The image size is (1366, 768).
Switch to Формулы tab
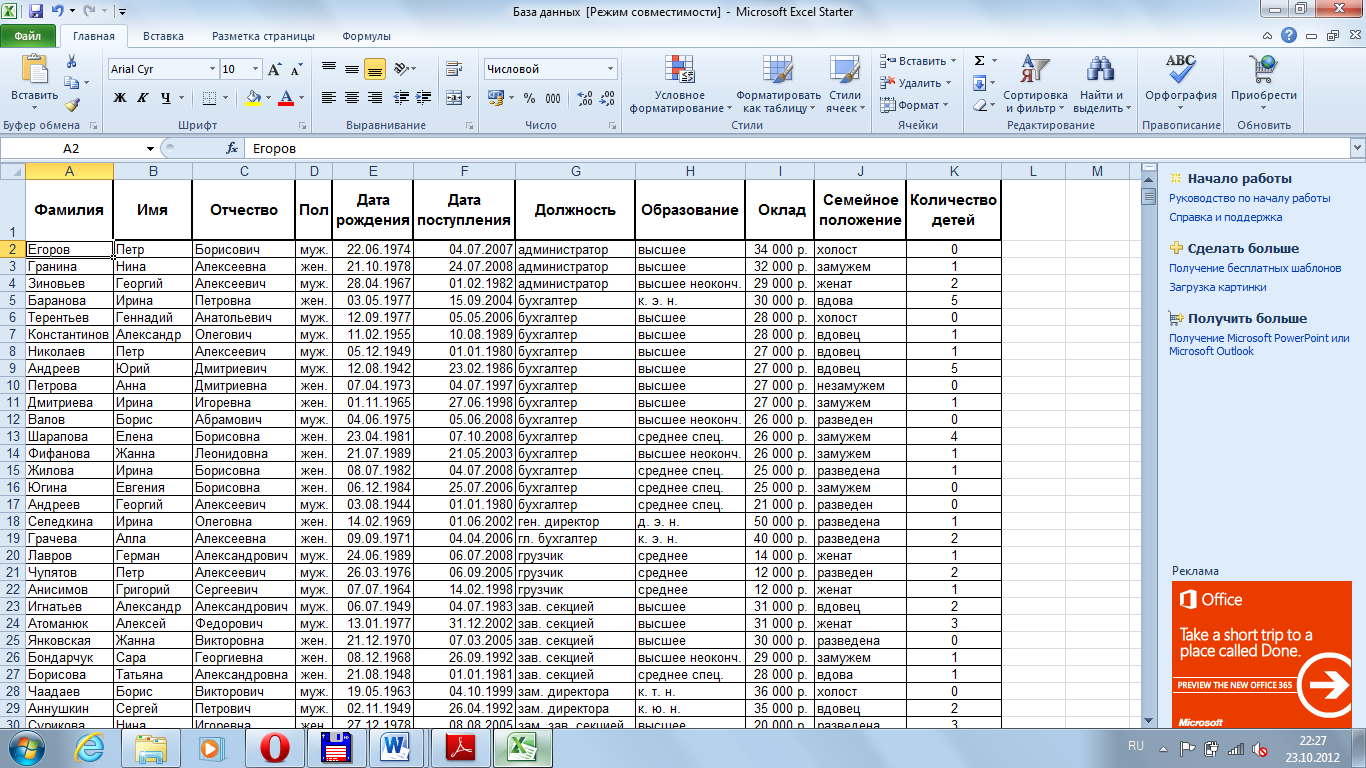click(x=366, y=36)
